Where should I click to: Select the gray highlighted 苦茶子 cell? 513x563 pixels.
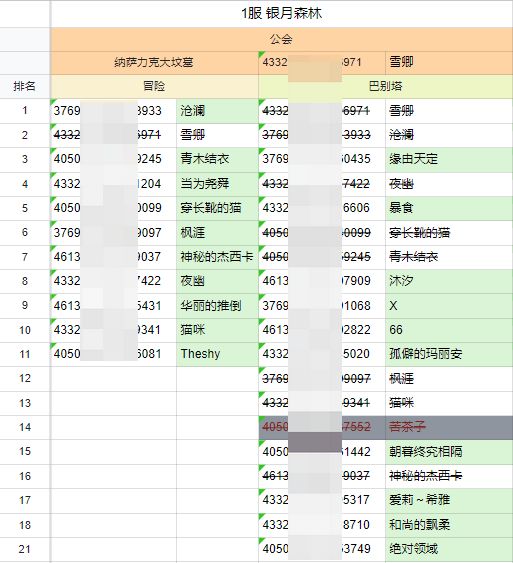(x=449, y=427)
